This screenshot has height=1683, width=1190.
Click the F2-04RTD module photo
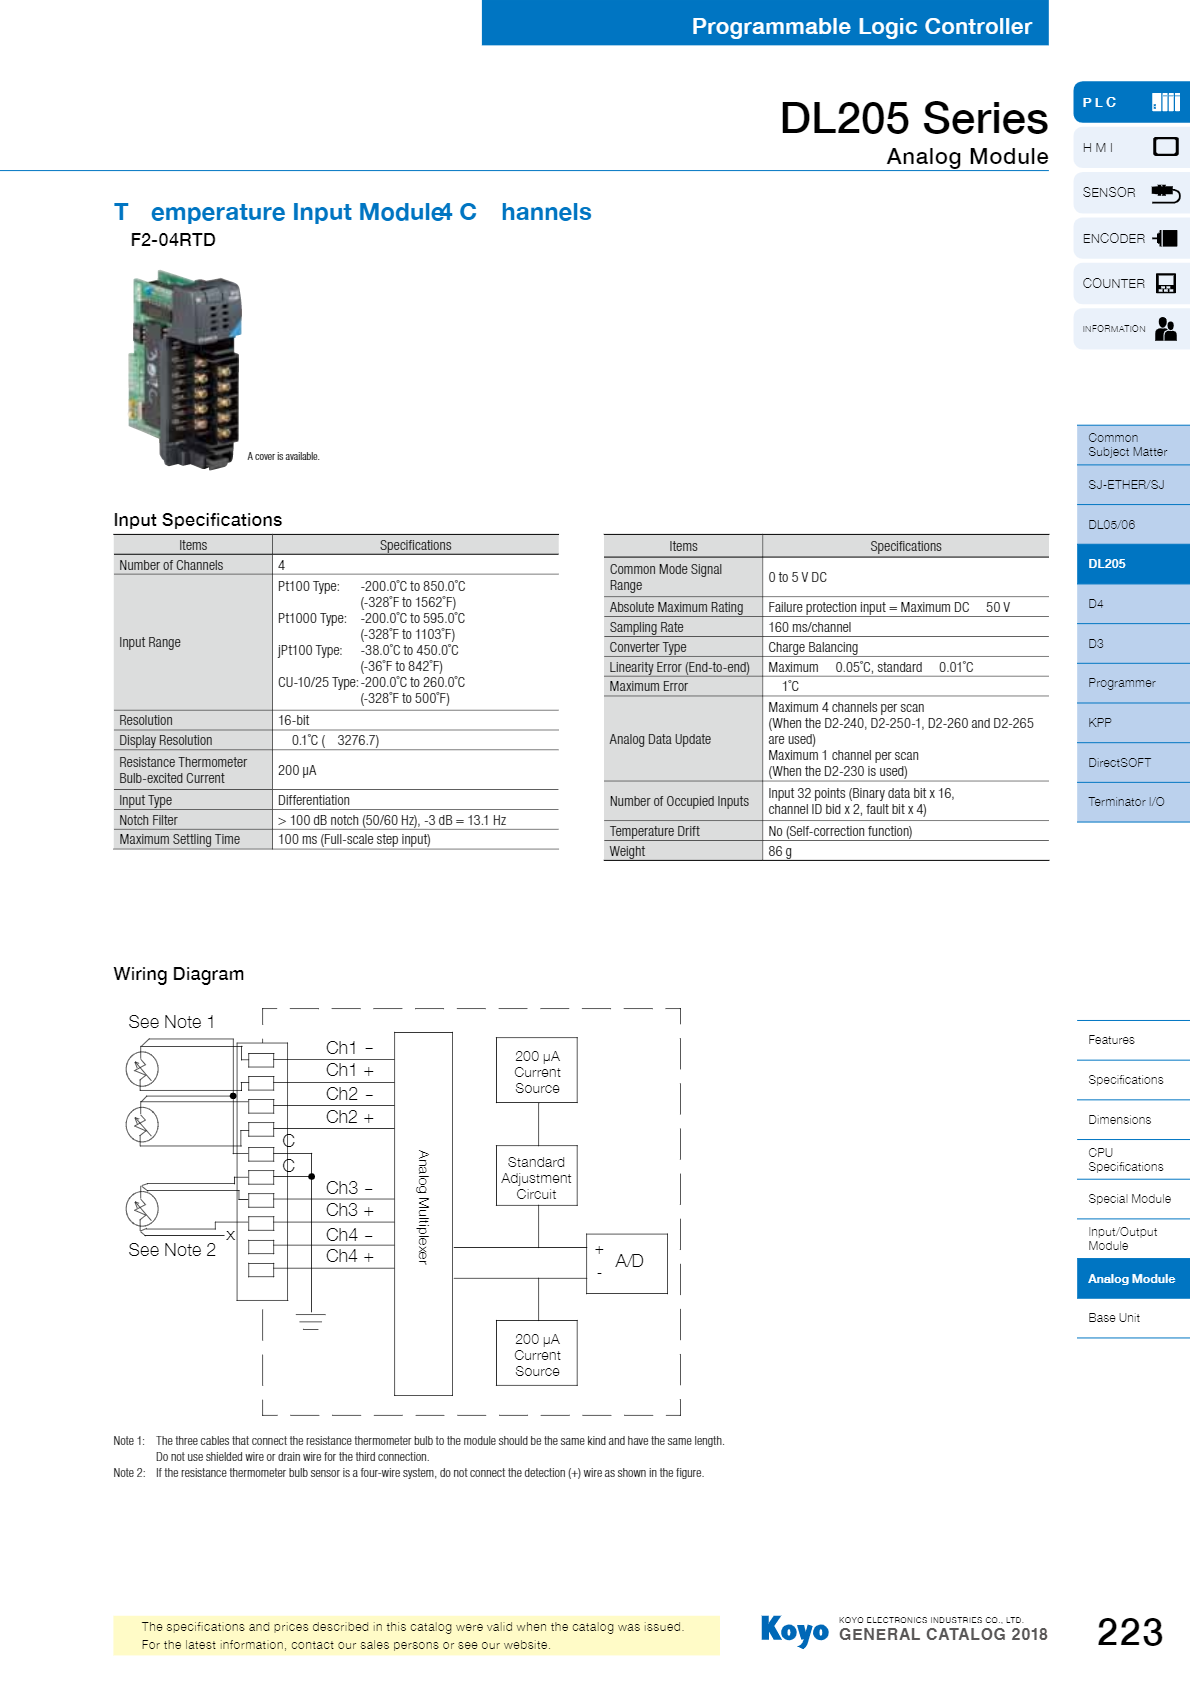186,368
